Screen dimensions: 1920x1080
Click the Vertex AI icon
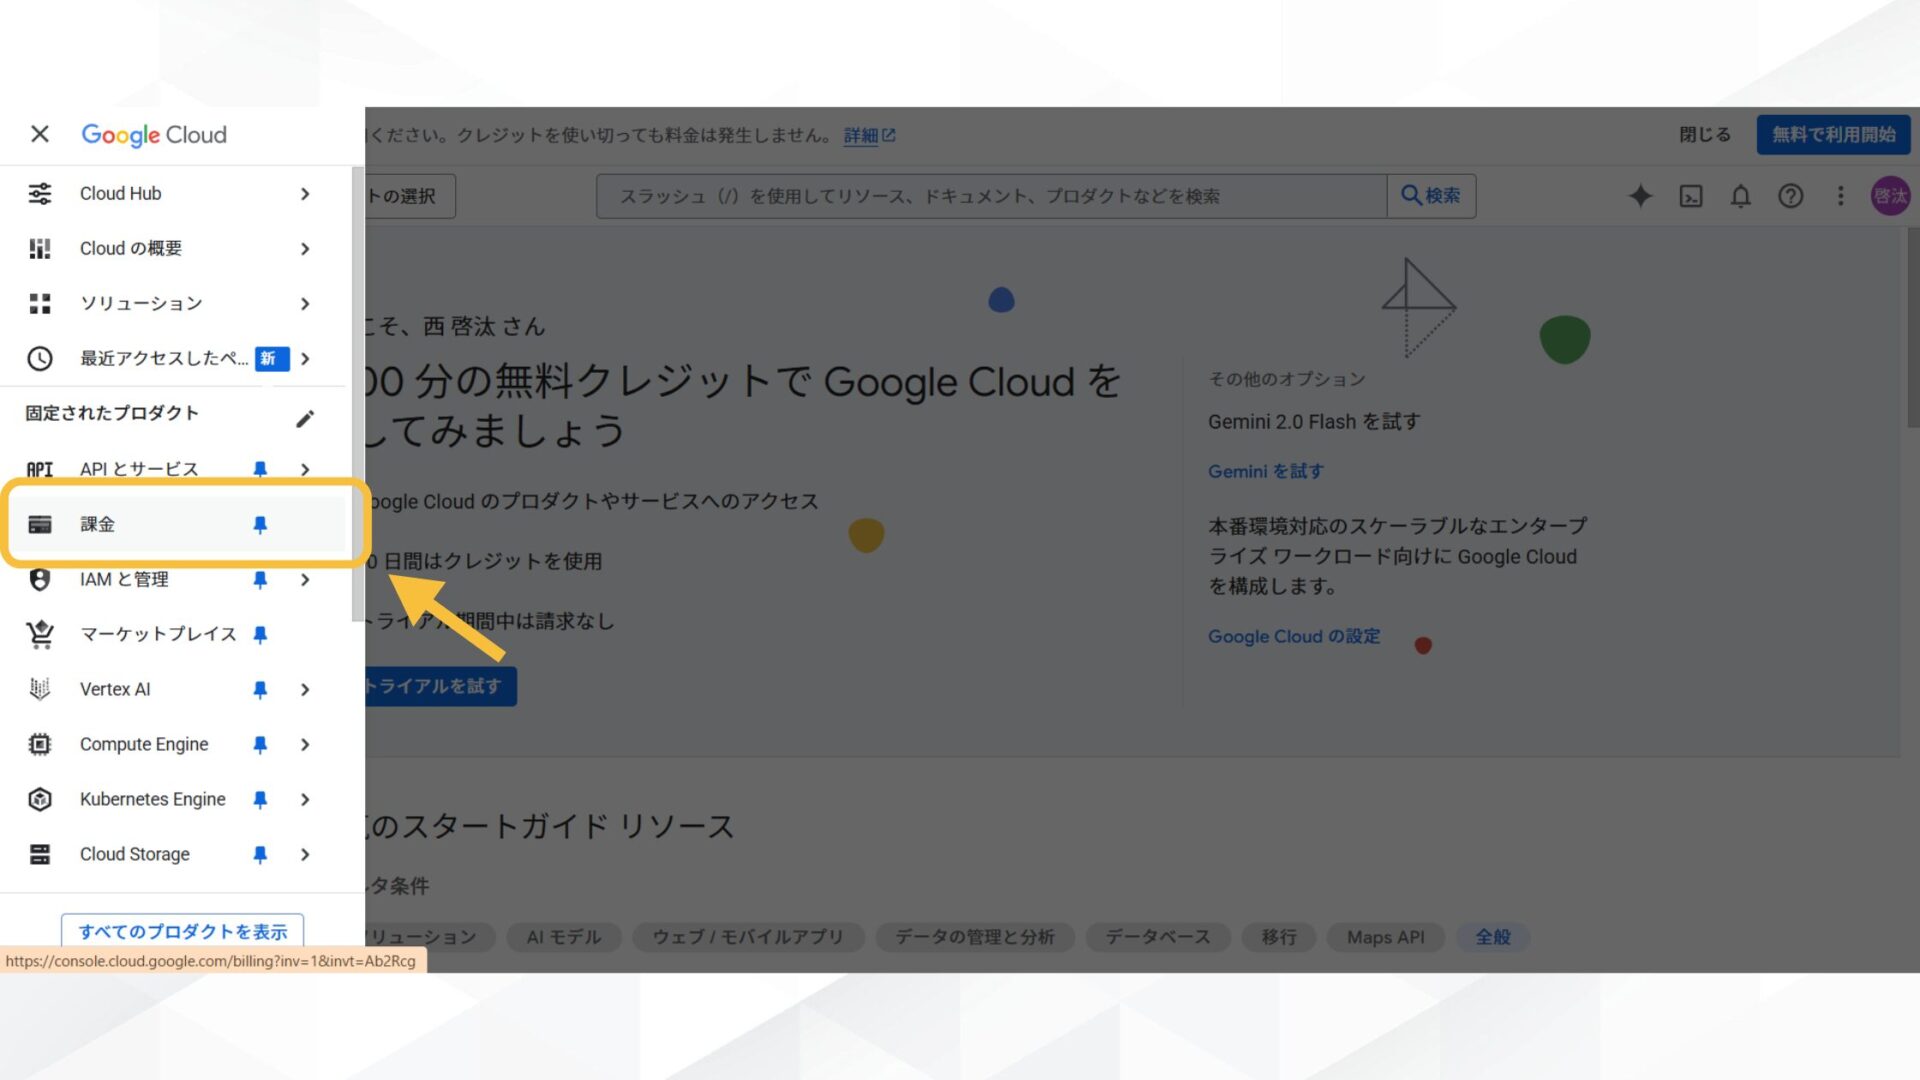(x=39, y=689)
